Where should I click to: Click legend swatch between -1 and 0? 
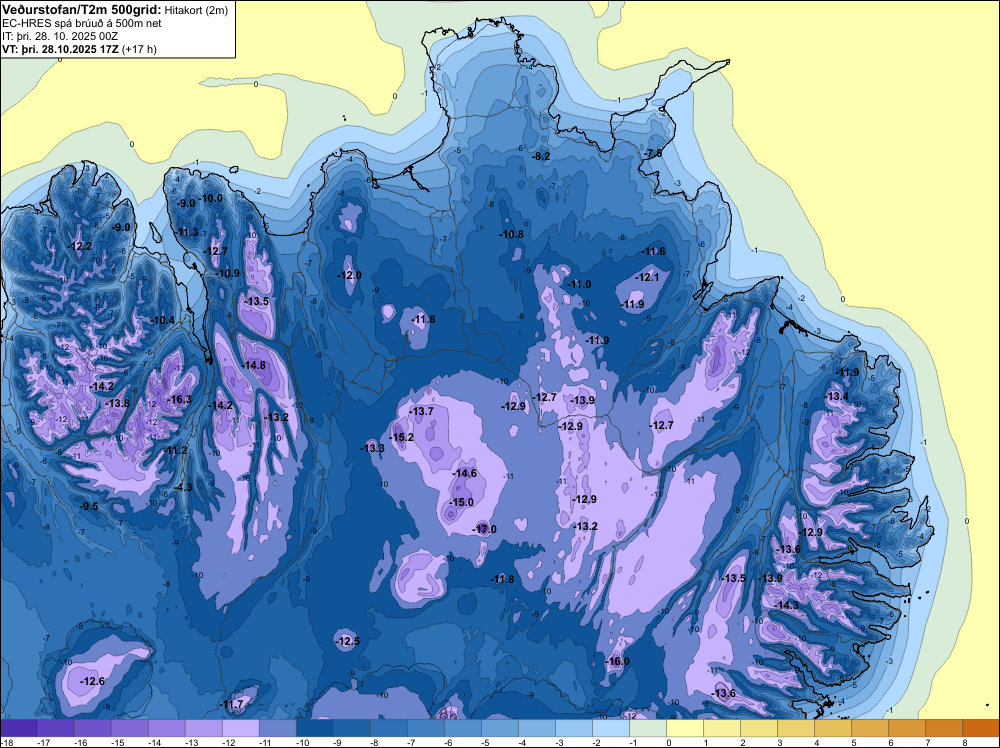point(648,728)
